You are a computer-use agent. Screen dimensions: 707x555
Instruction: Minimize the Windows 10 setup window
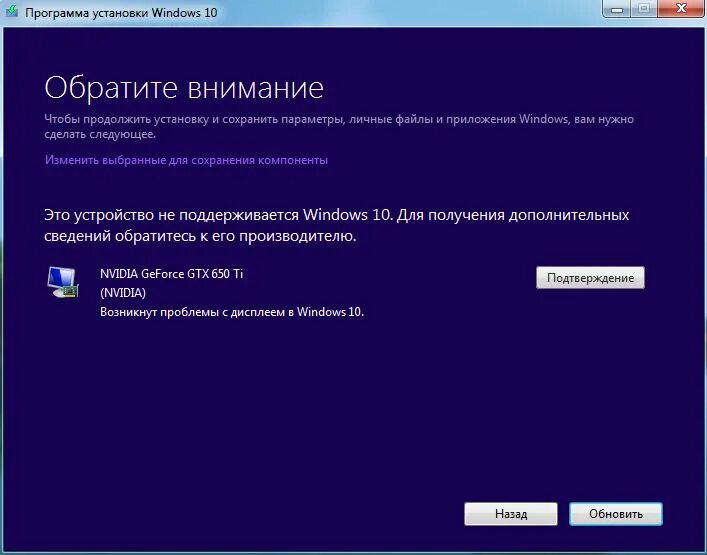(x=617, y=9)
